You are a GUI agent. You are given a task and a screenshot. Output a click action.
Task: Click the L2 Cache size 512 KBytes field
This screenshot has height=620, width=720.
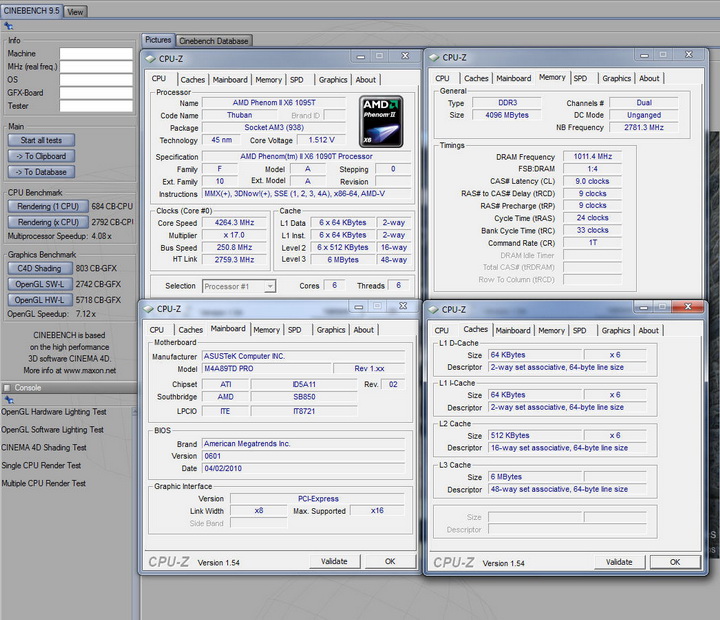535,436
